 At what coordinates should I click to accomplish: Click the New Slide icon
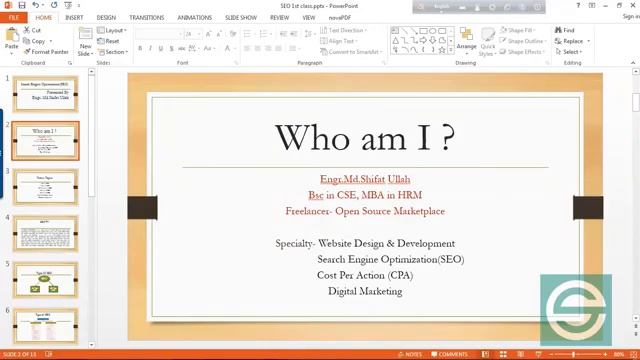tap(85, 34)
